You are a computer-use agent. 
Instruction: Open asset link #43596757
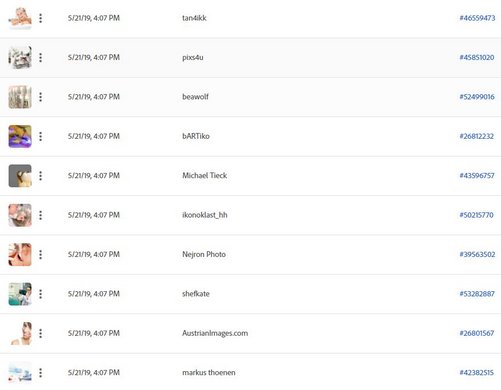477,176
